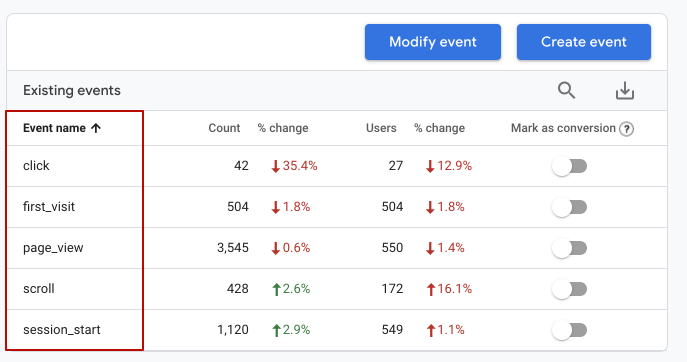The width and height of the screenshot is (687, 362).
Task: Click the Create event button
Action: [x=584, y=42]
